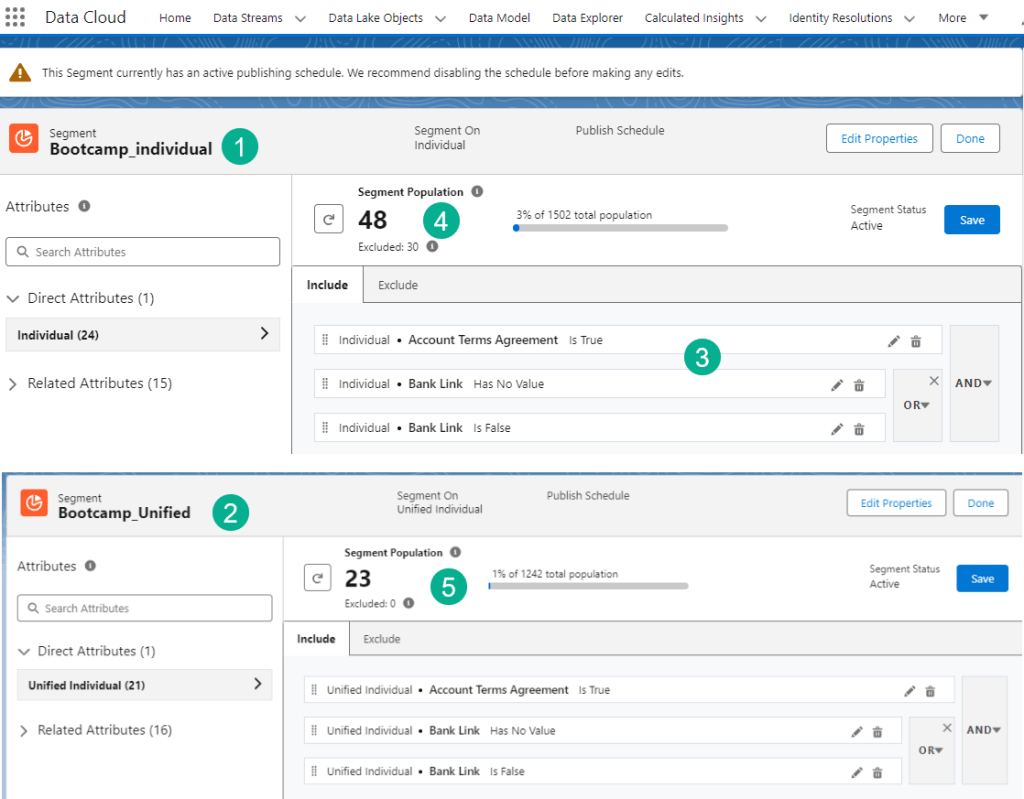
Task: Change the AND operator in Bootcamp_individual
Action: [974, 383]
